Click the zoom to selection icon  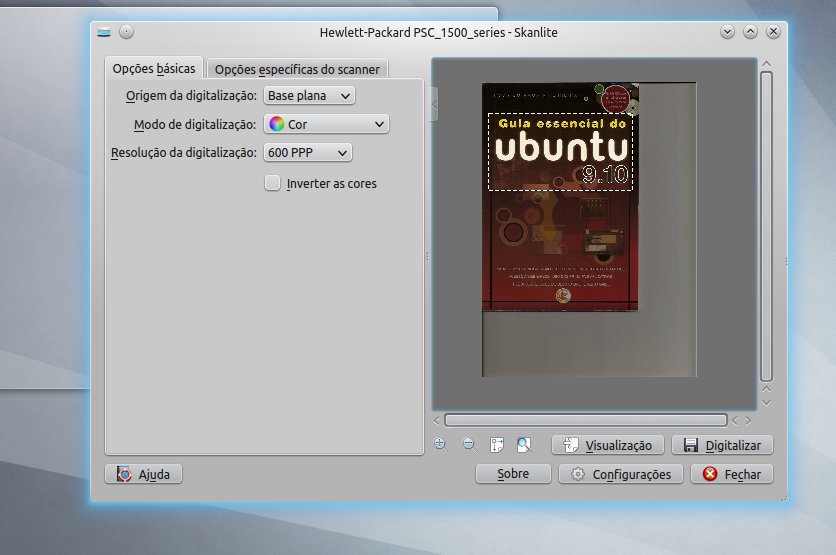tap(497, 445)
